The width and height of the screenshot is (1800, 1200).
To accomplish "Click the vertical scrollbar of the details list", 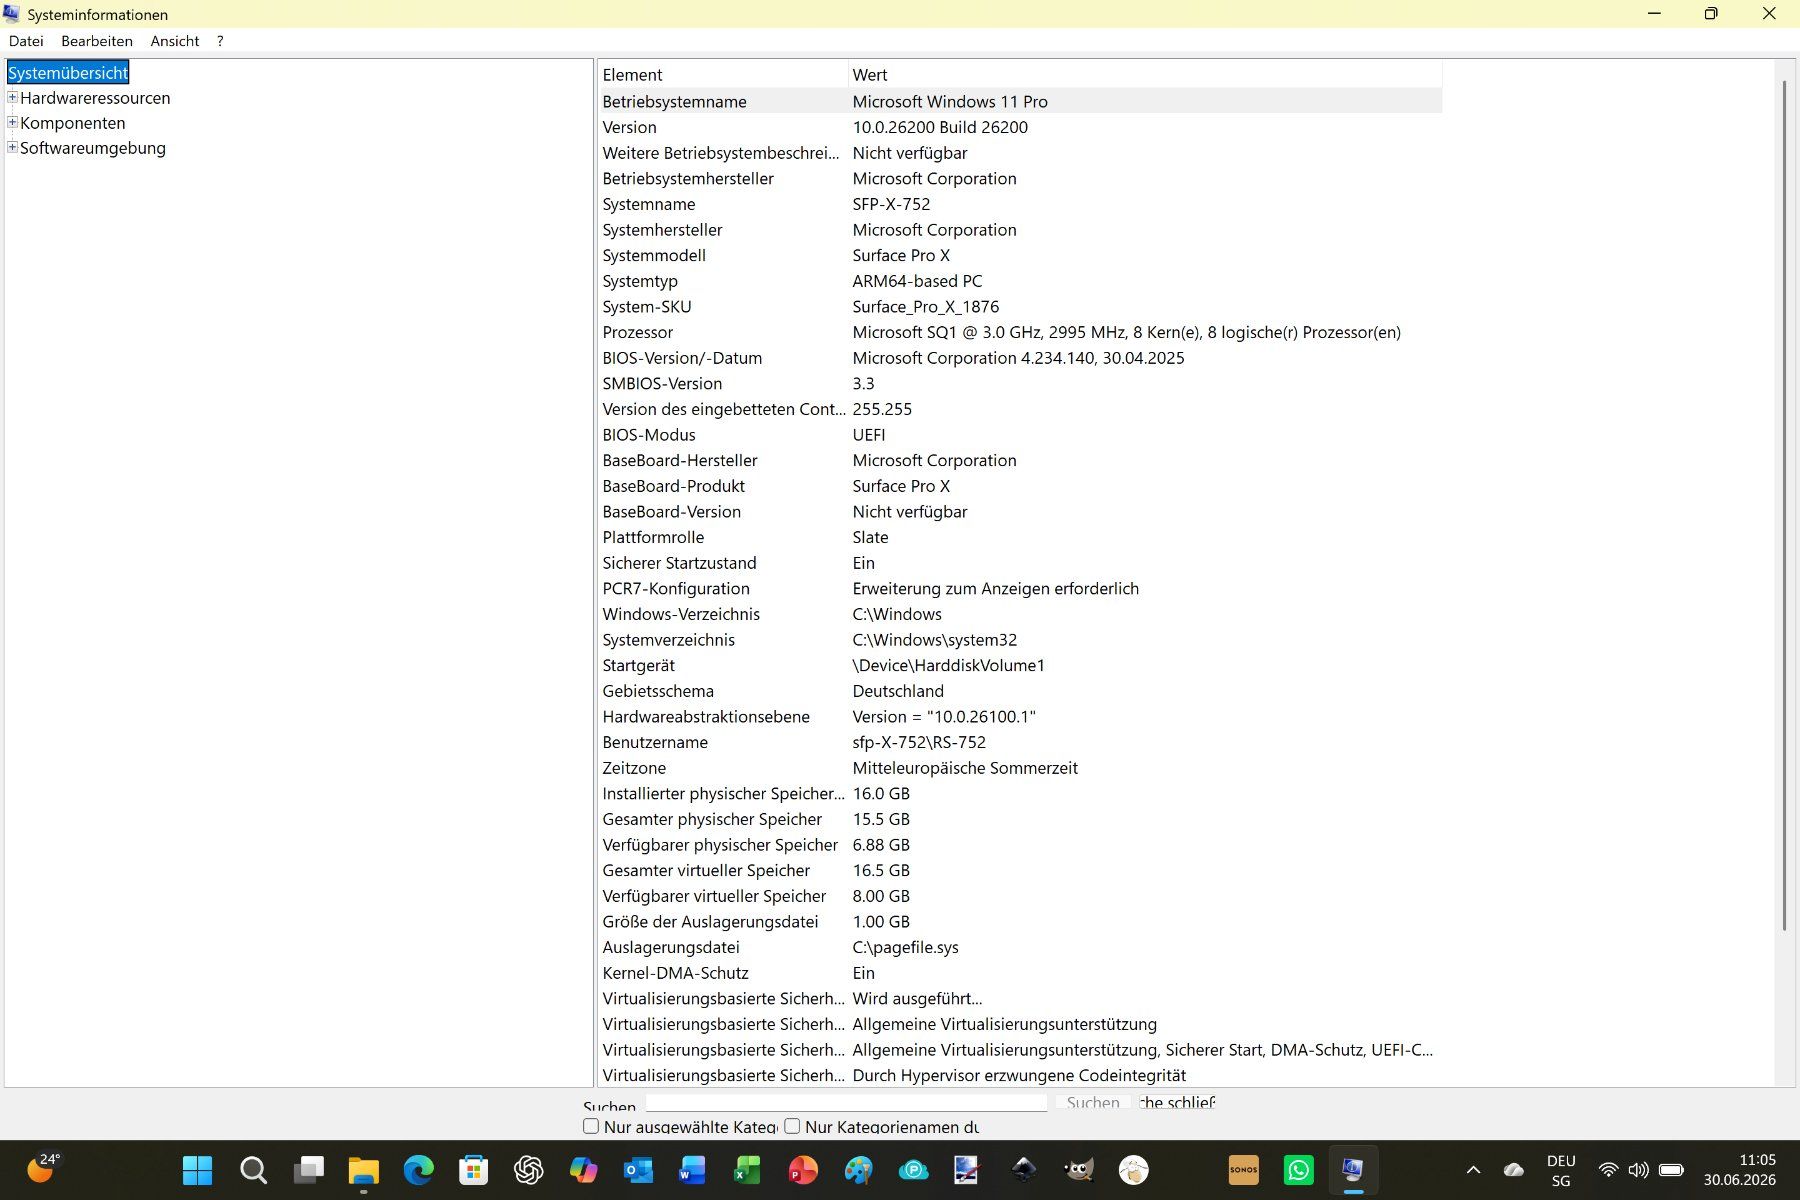I will point(1784,505).
